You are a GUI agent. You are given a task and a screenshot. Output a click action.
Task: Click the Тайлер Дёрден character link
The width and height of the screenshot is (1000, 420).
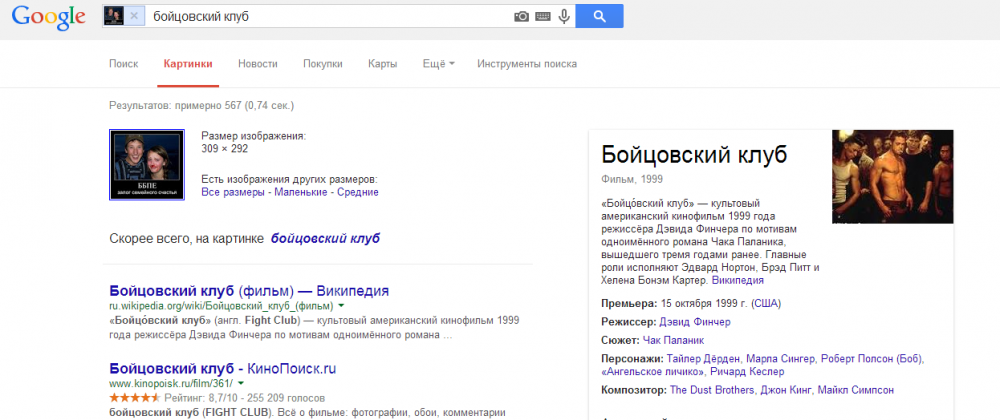pyautogui.click(x=702, y=359)
